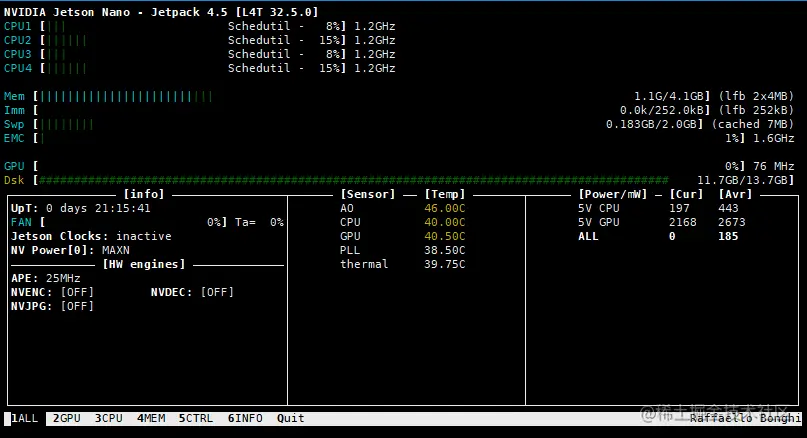Click the GPU label above Dsk

(x=14, y=166)
